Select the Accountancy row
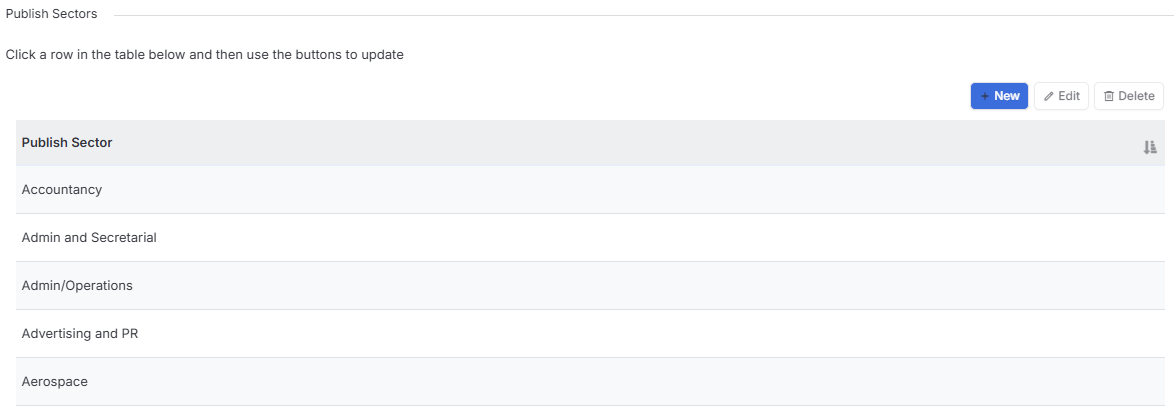The width and height of the screenshot is (1175, 411). [x=590, y=190]
